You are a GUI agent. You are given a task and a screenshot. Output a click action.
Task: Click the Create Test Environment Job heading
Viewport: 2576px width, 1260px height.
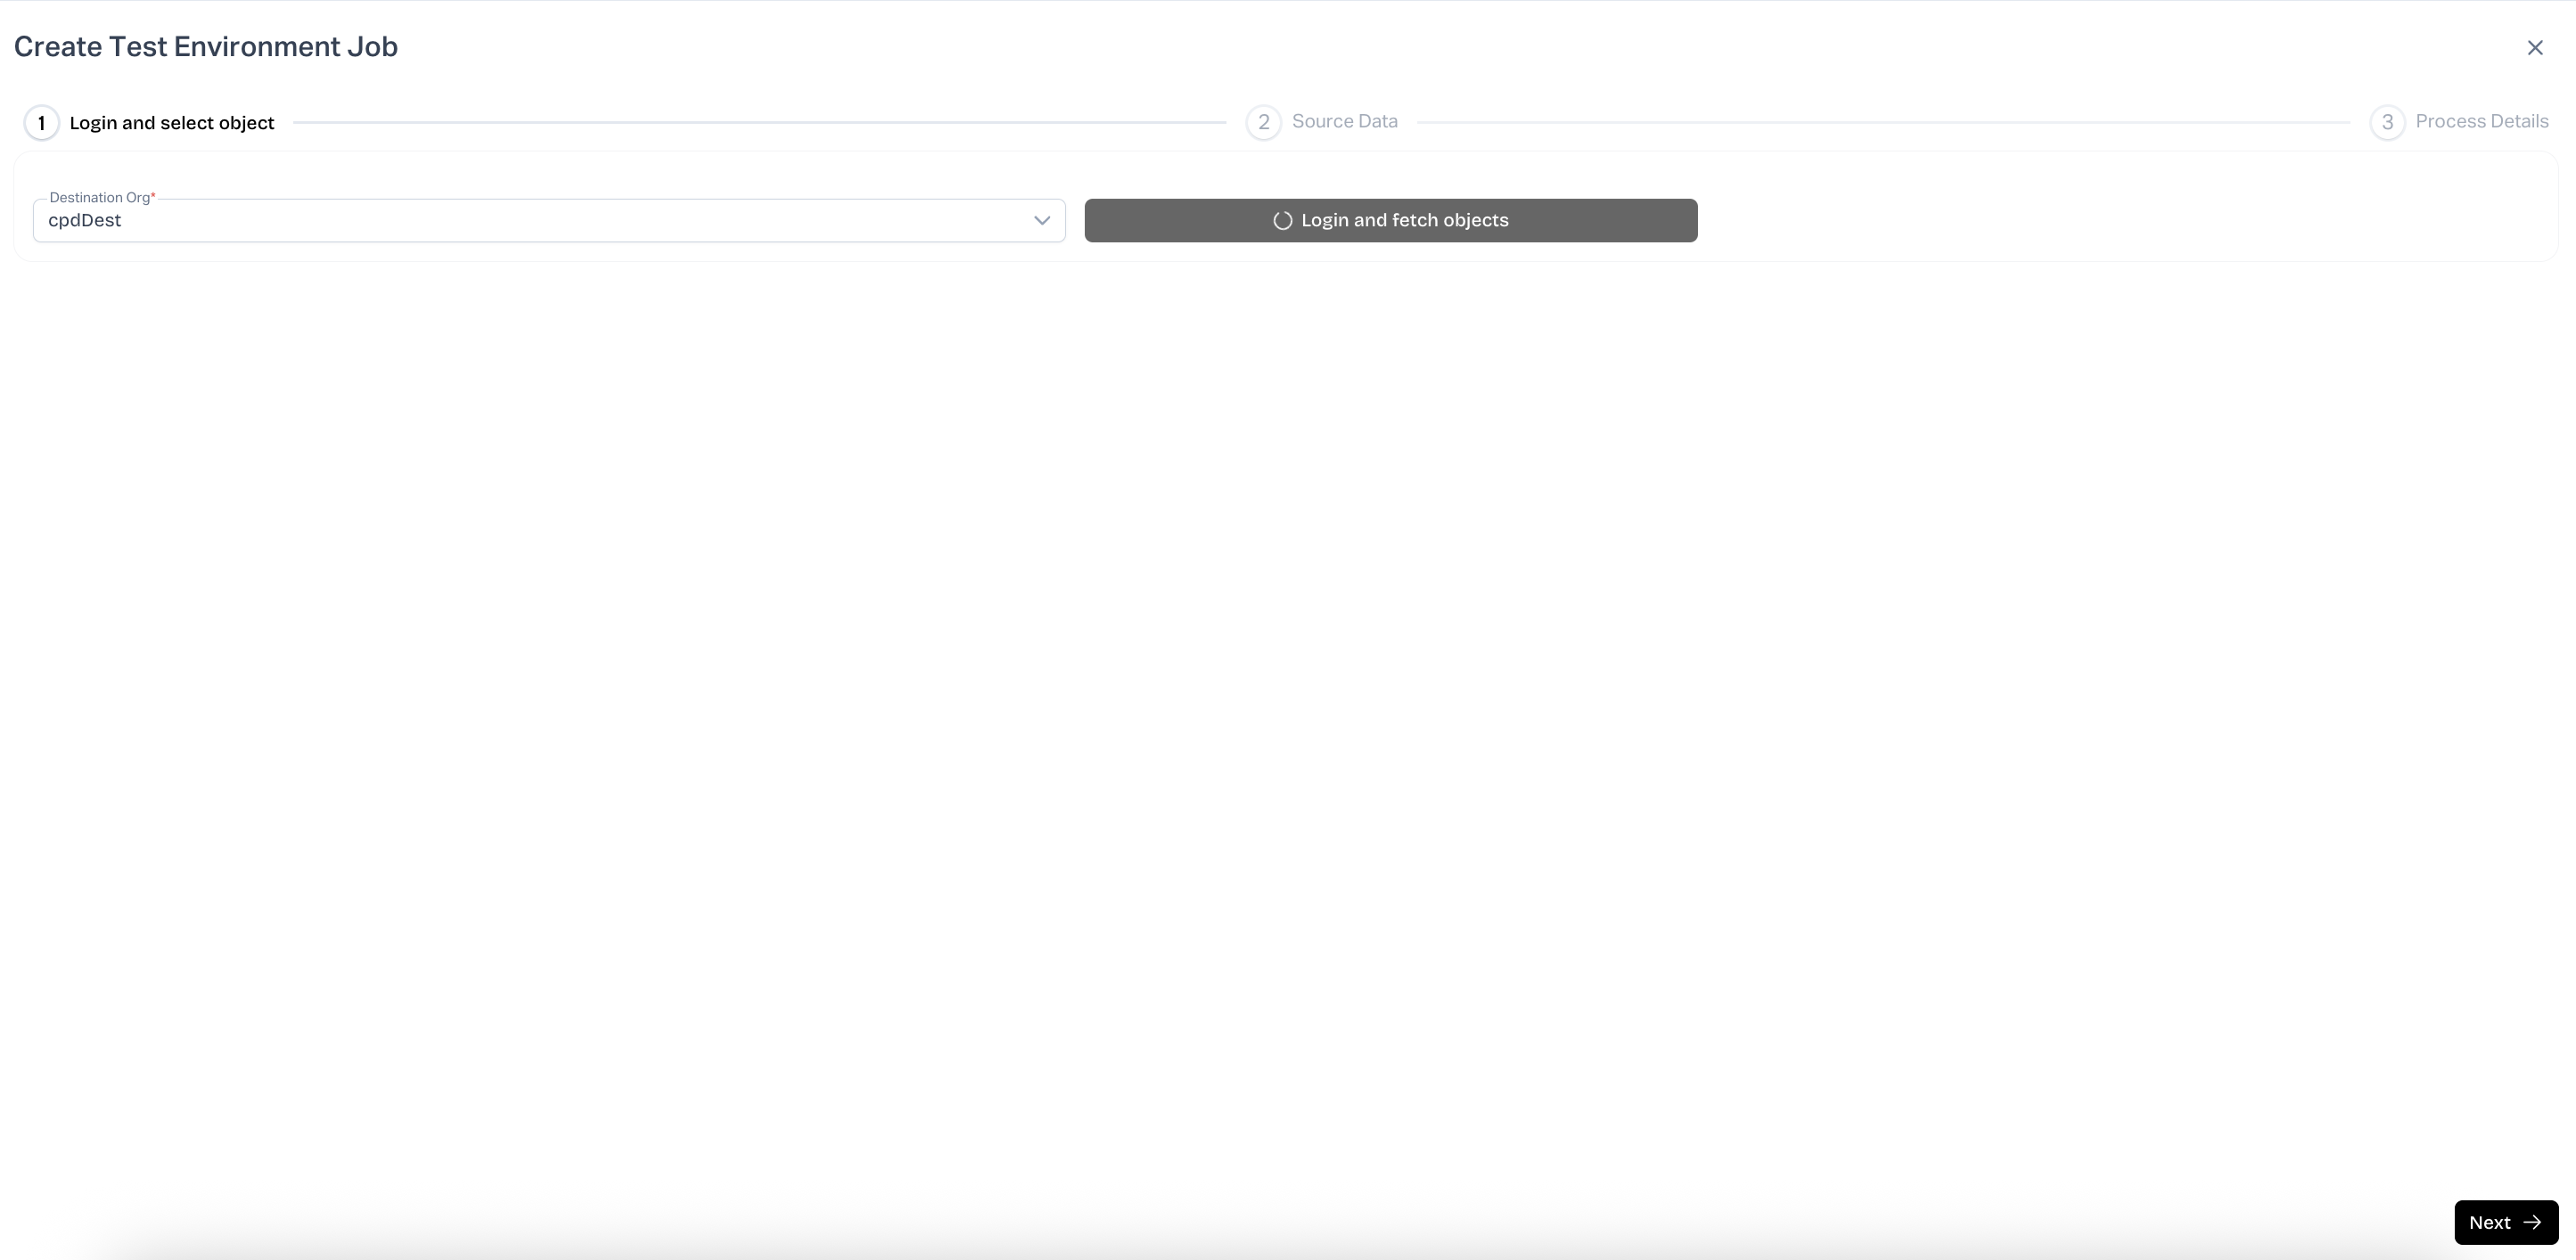206,47
